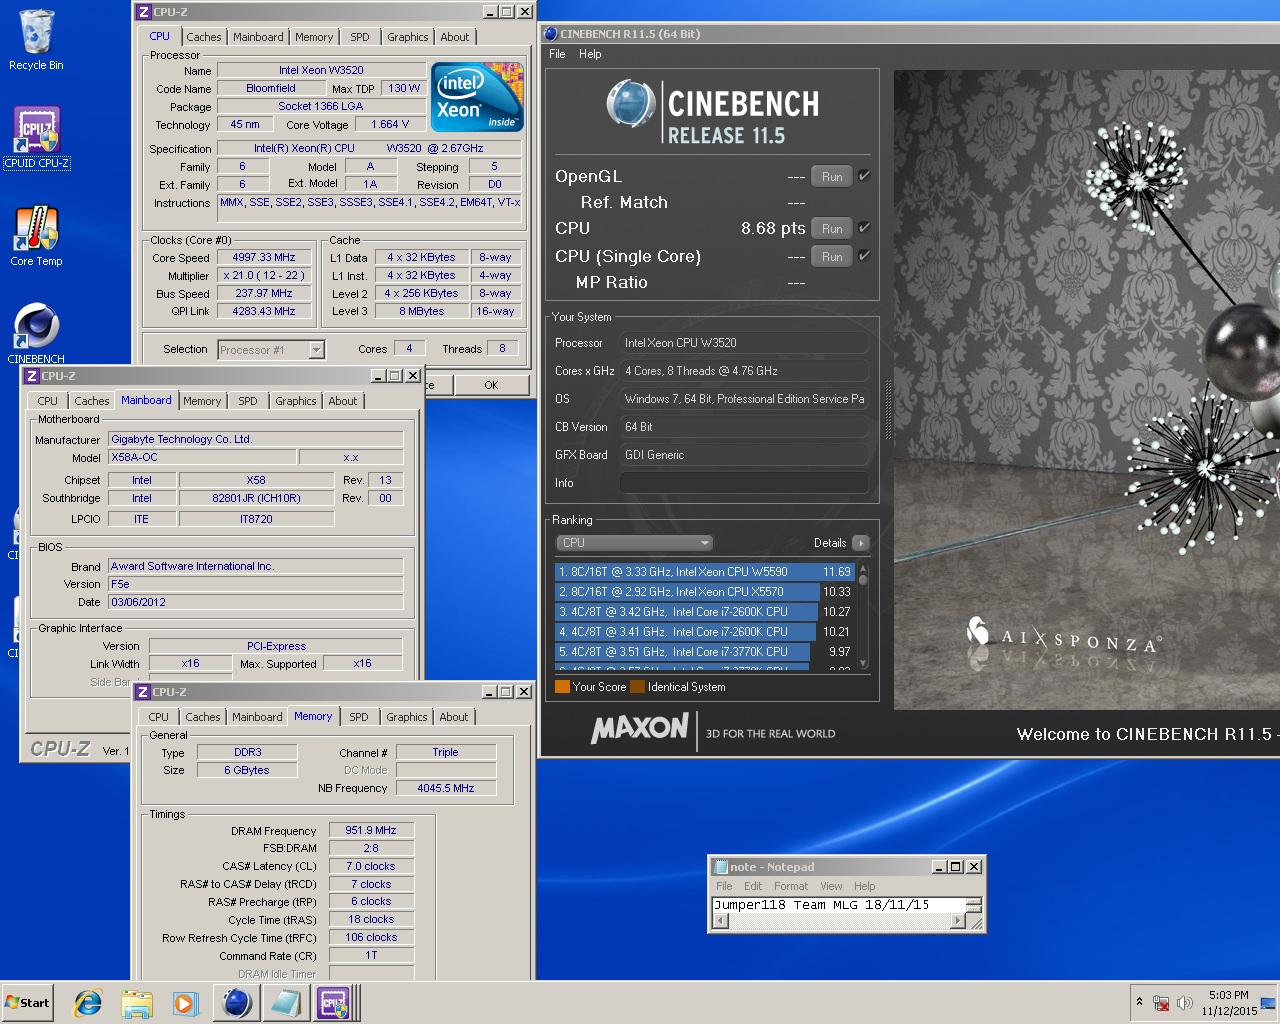Show hidden system tray icons arrow

(x=1139, y=1002)
